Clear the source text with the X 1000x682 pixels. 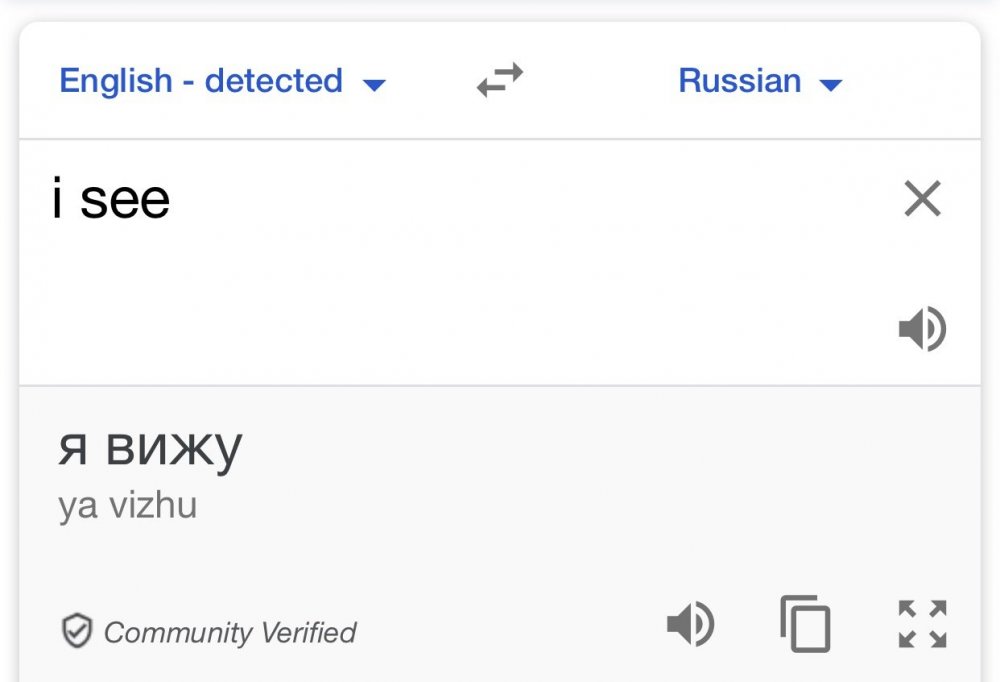click(922, 199)
